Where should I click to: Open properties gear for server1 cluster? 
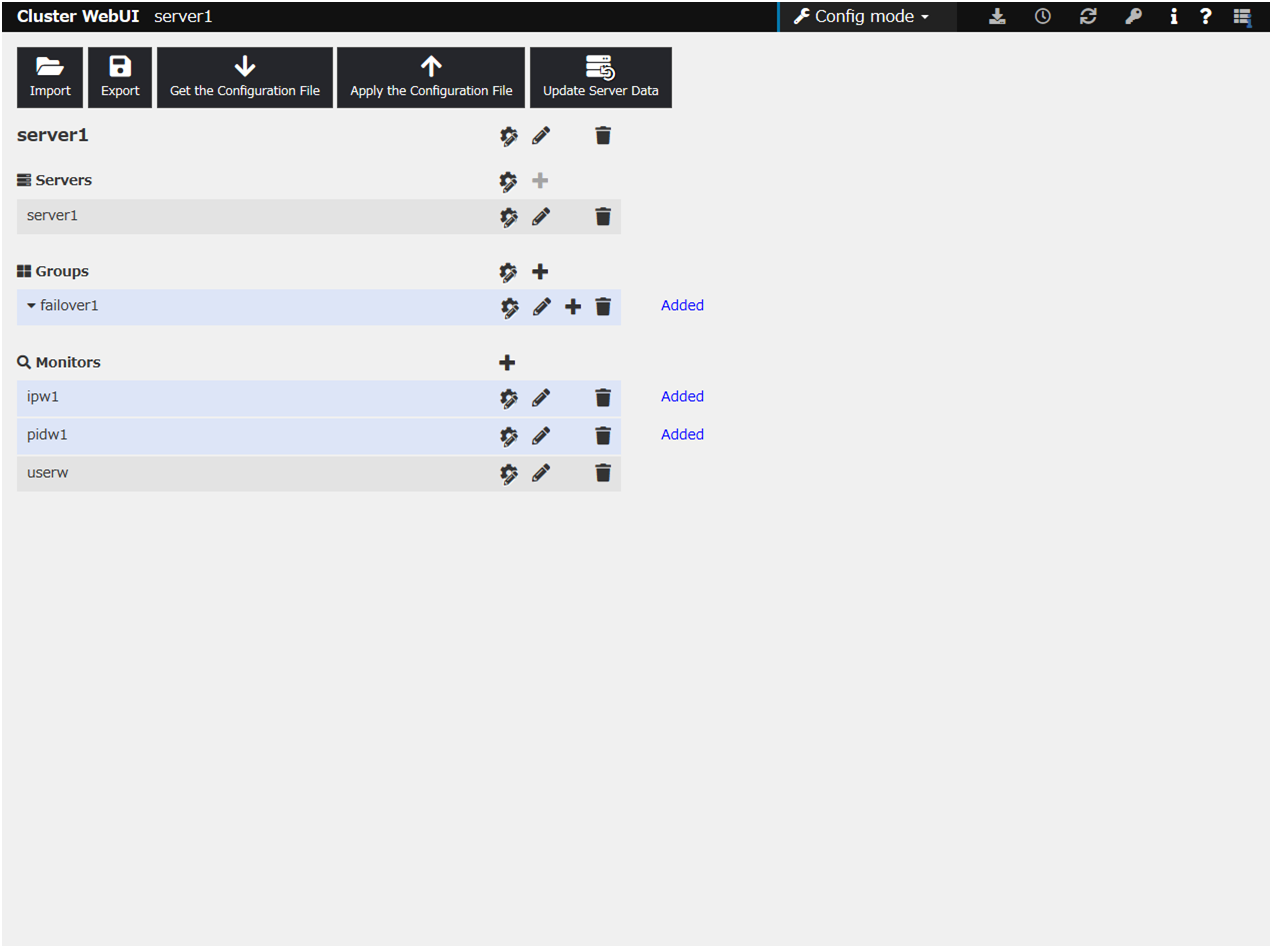pos(509,136)
